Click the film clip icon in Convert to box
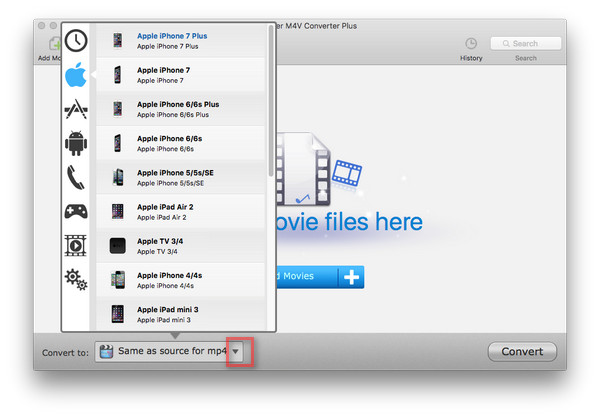 [x=106, y=351]
